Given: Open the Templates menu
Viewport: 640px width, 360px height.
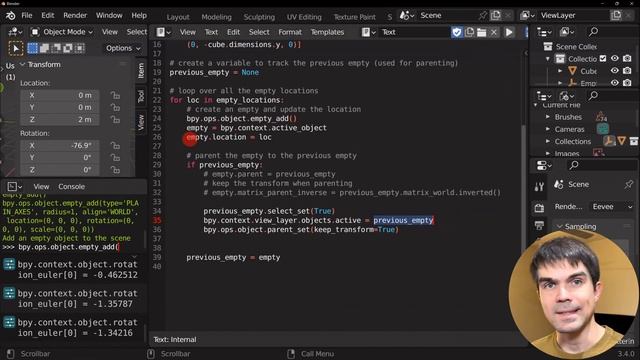Looking at the screenshot, I should click(x=327, y=32).
